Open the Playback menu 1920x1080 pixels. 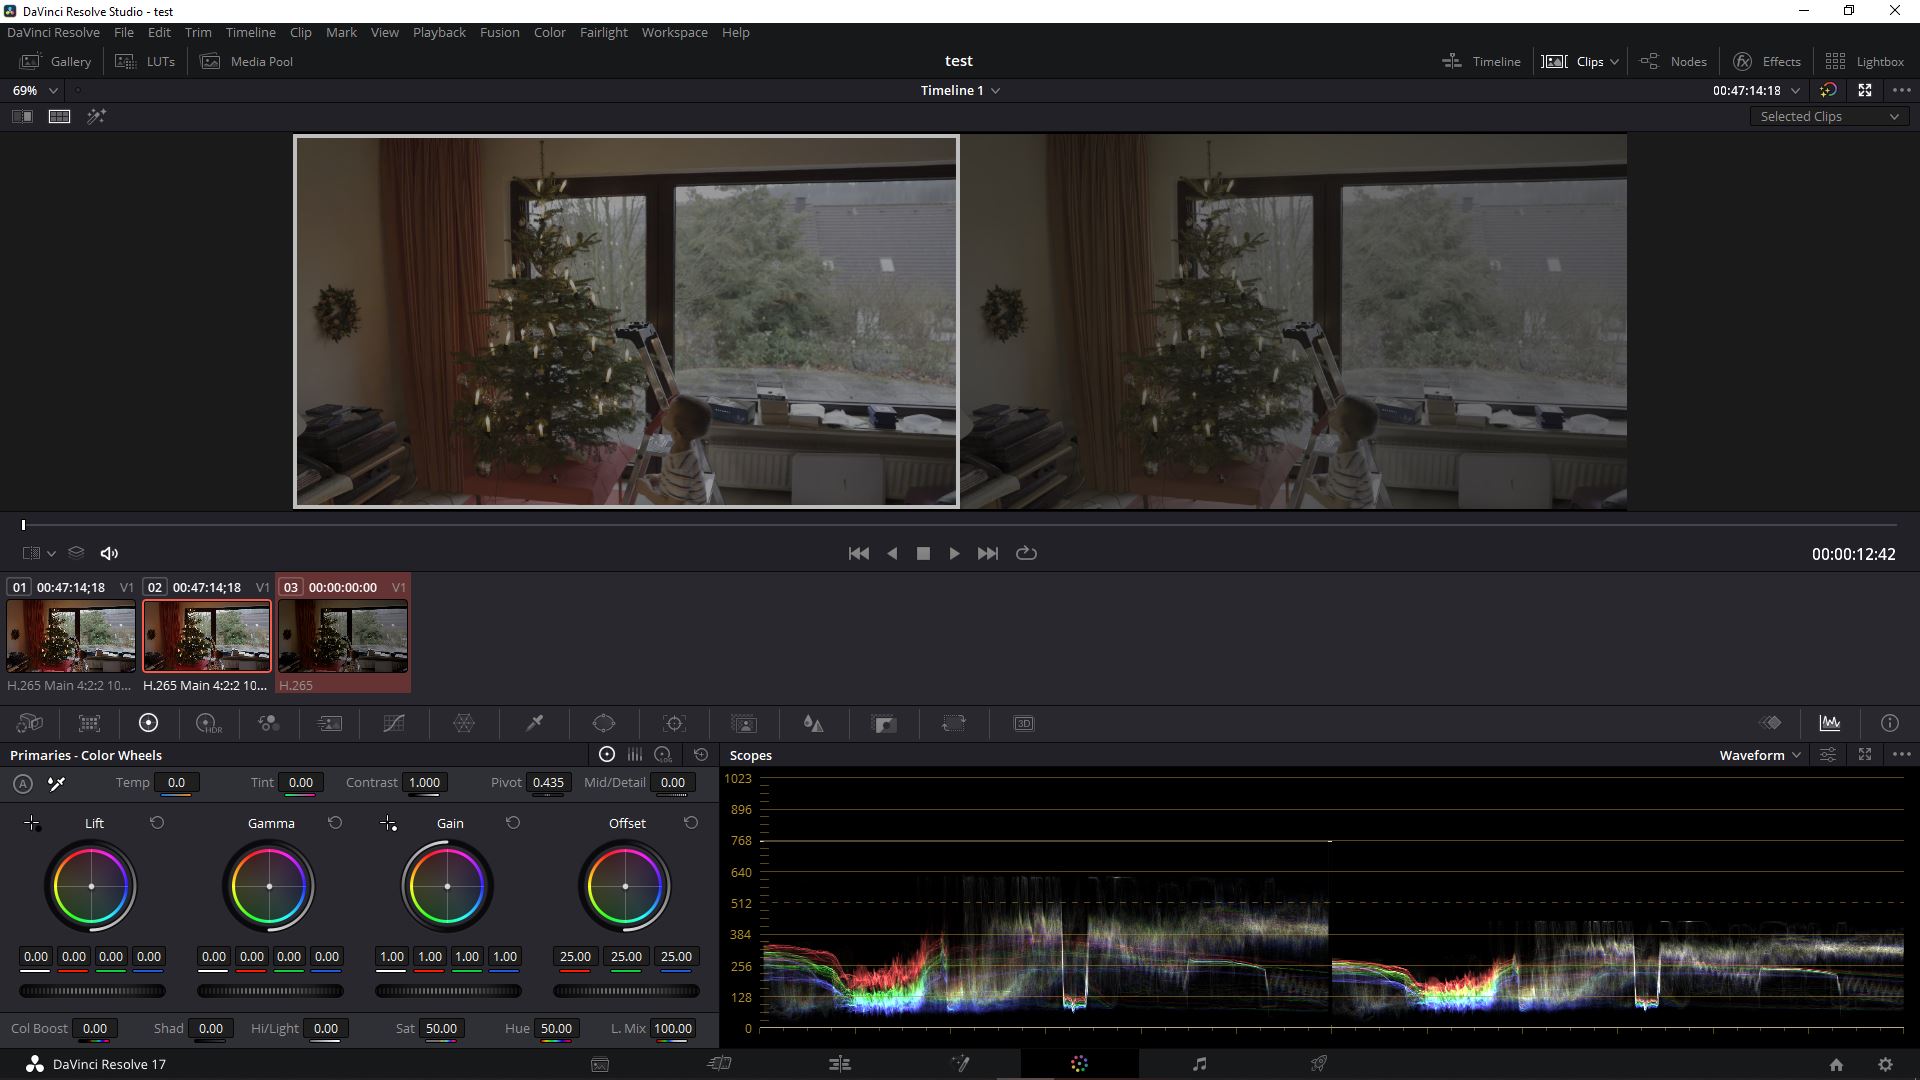(x=438, y=32)
